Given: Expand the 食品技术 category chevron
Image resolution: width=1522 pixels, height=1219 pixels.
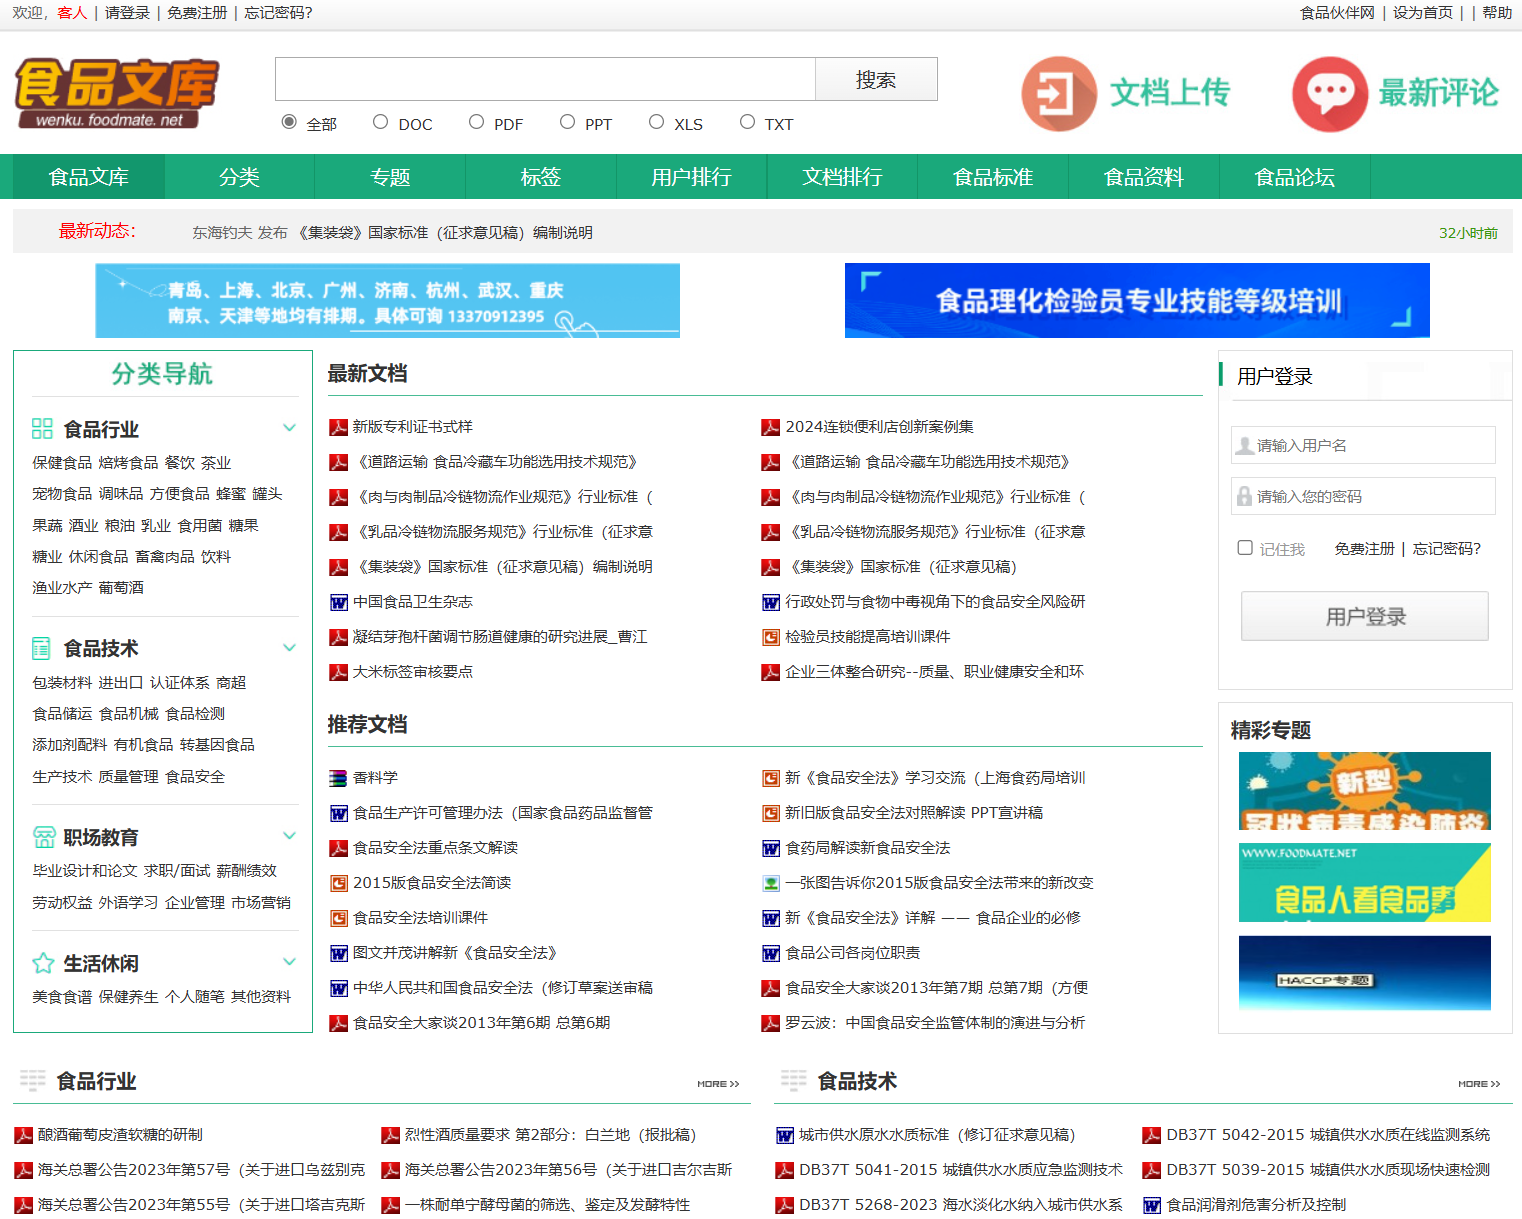Looking at the screenshot, I should click(289, 648).
